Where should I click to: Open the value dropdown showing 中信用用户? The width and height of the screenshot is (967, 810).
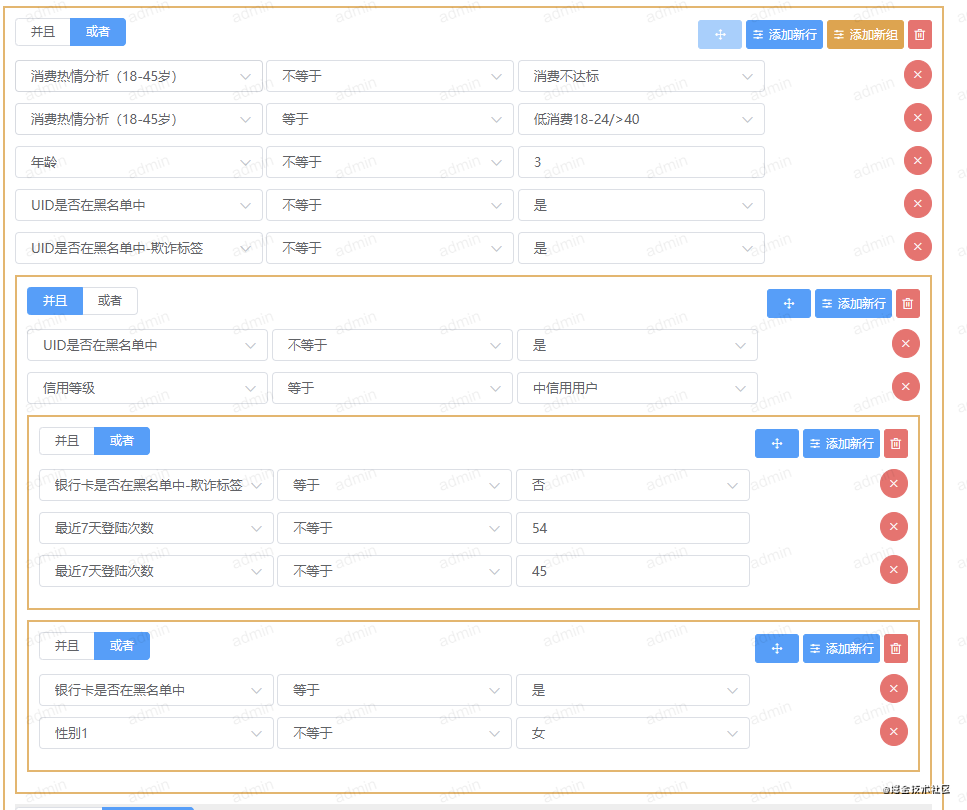637,386
